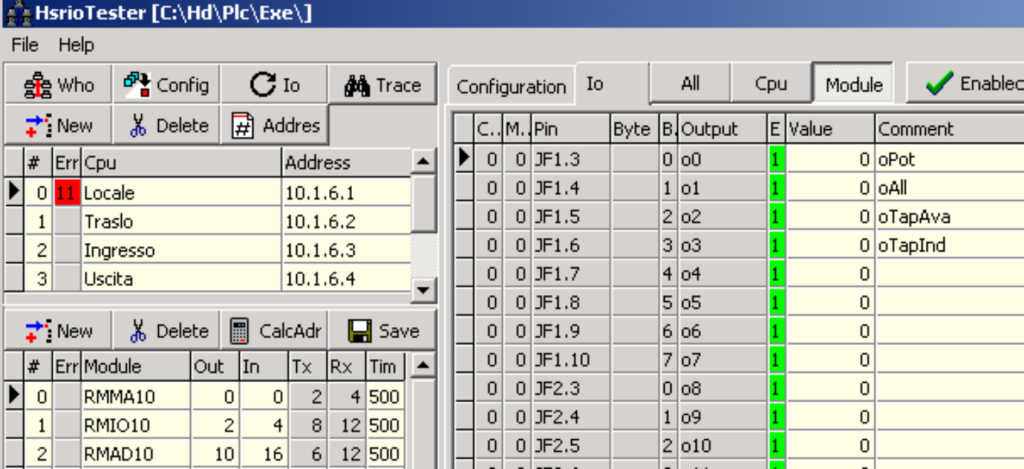1024x469 pixels.
Task: Click the Addres toolbar button
Action: point(276,125)
